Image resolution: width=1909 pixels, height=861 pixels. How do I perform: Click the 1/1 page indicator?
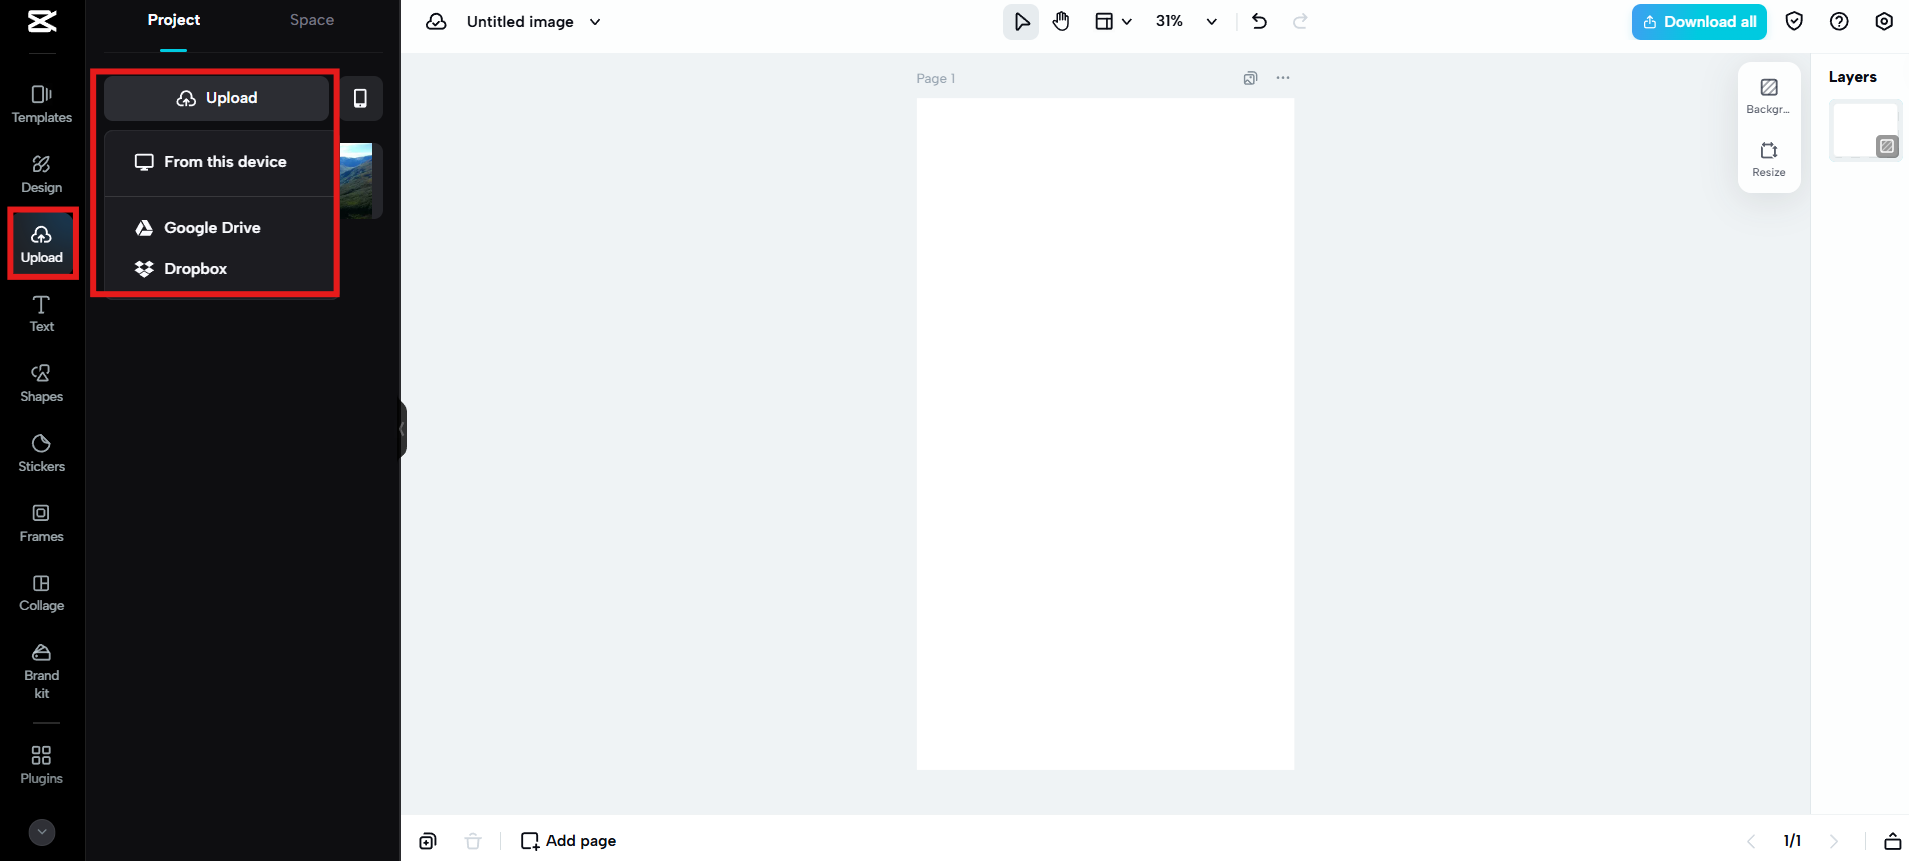coord(1792,841)
